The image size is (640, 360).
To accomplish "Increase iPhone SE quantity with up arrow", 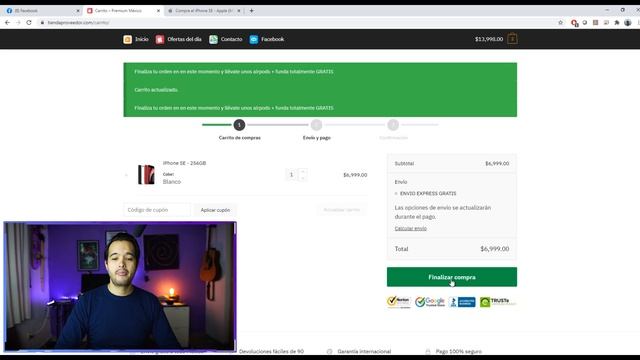I will 303,171.
